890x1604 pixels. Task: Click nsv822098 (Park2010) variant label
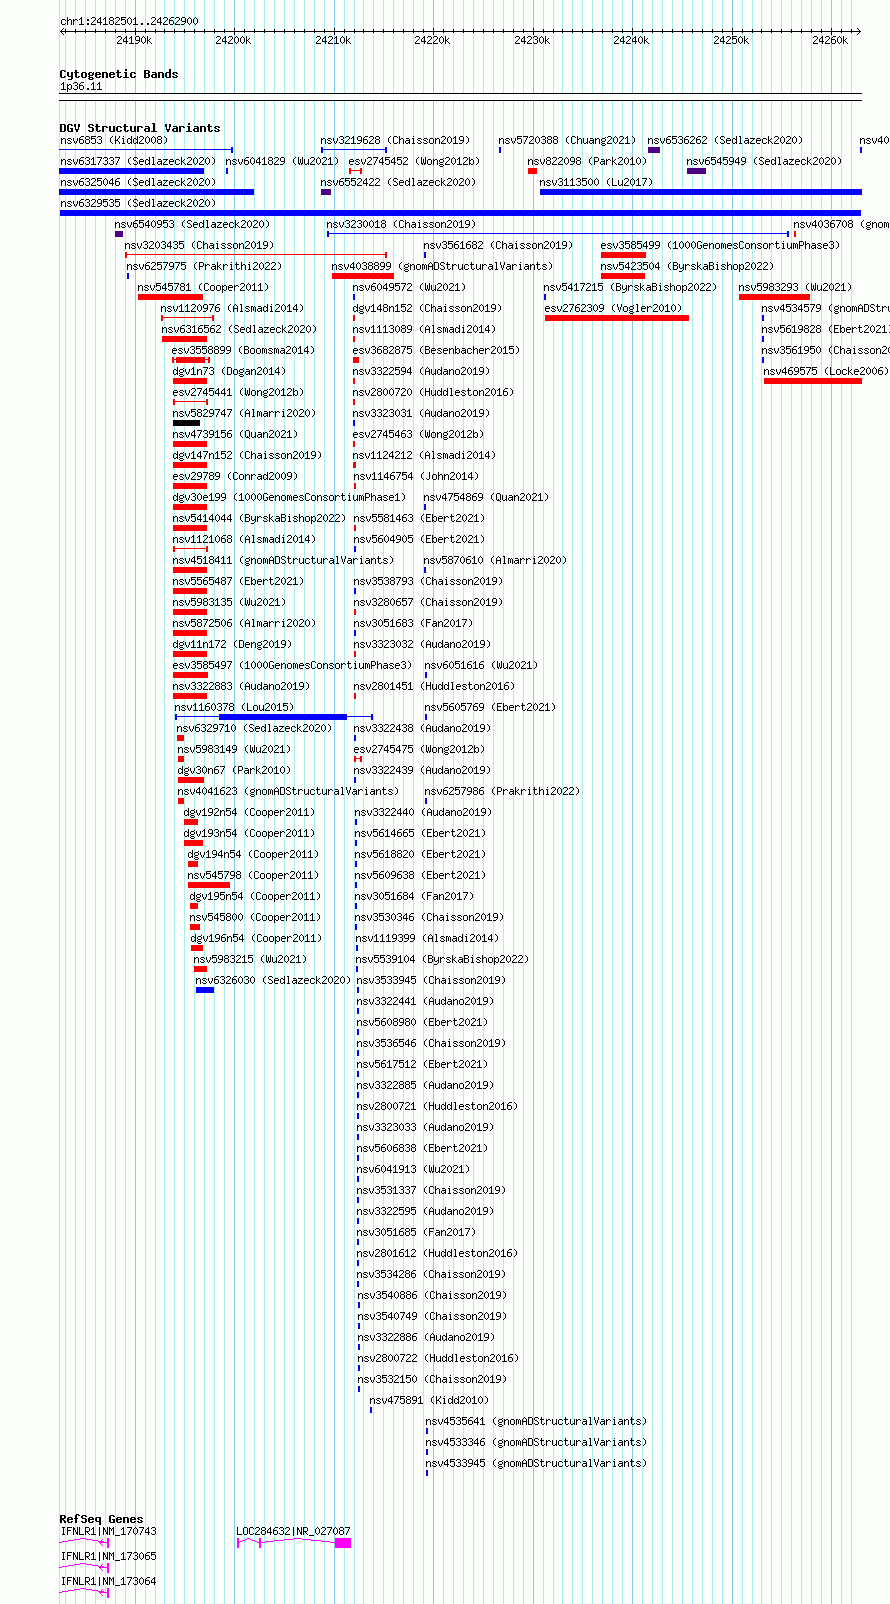tap(587, 162)
